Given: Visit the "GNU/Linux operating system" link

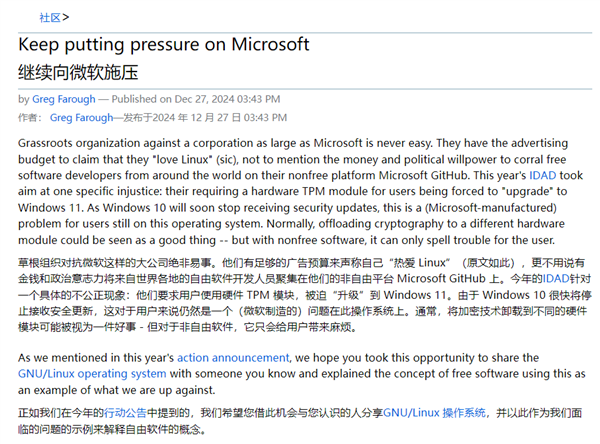Looking at the screenshot, I should [x=92, y=374].
